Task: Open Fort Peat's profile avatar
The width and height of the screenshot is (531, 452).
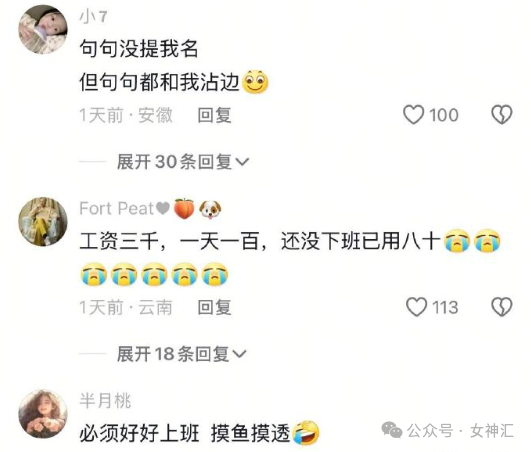Action: pyautogui.click(x=43, y=222)
